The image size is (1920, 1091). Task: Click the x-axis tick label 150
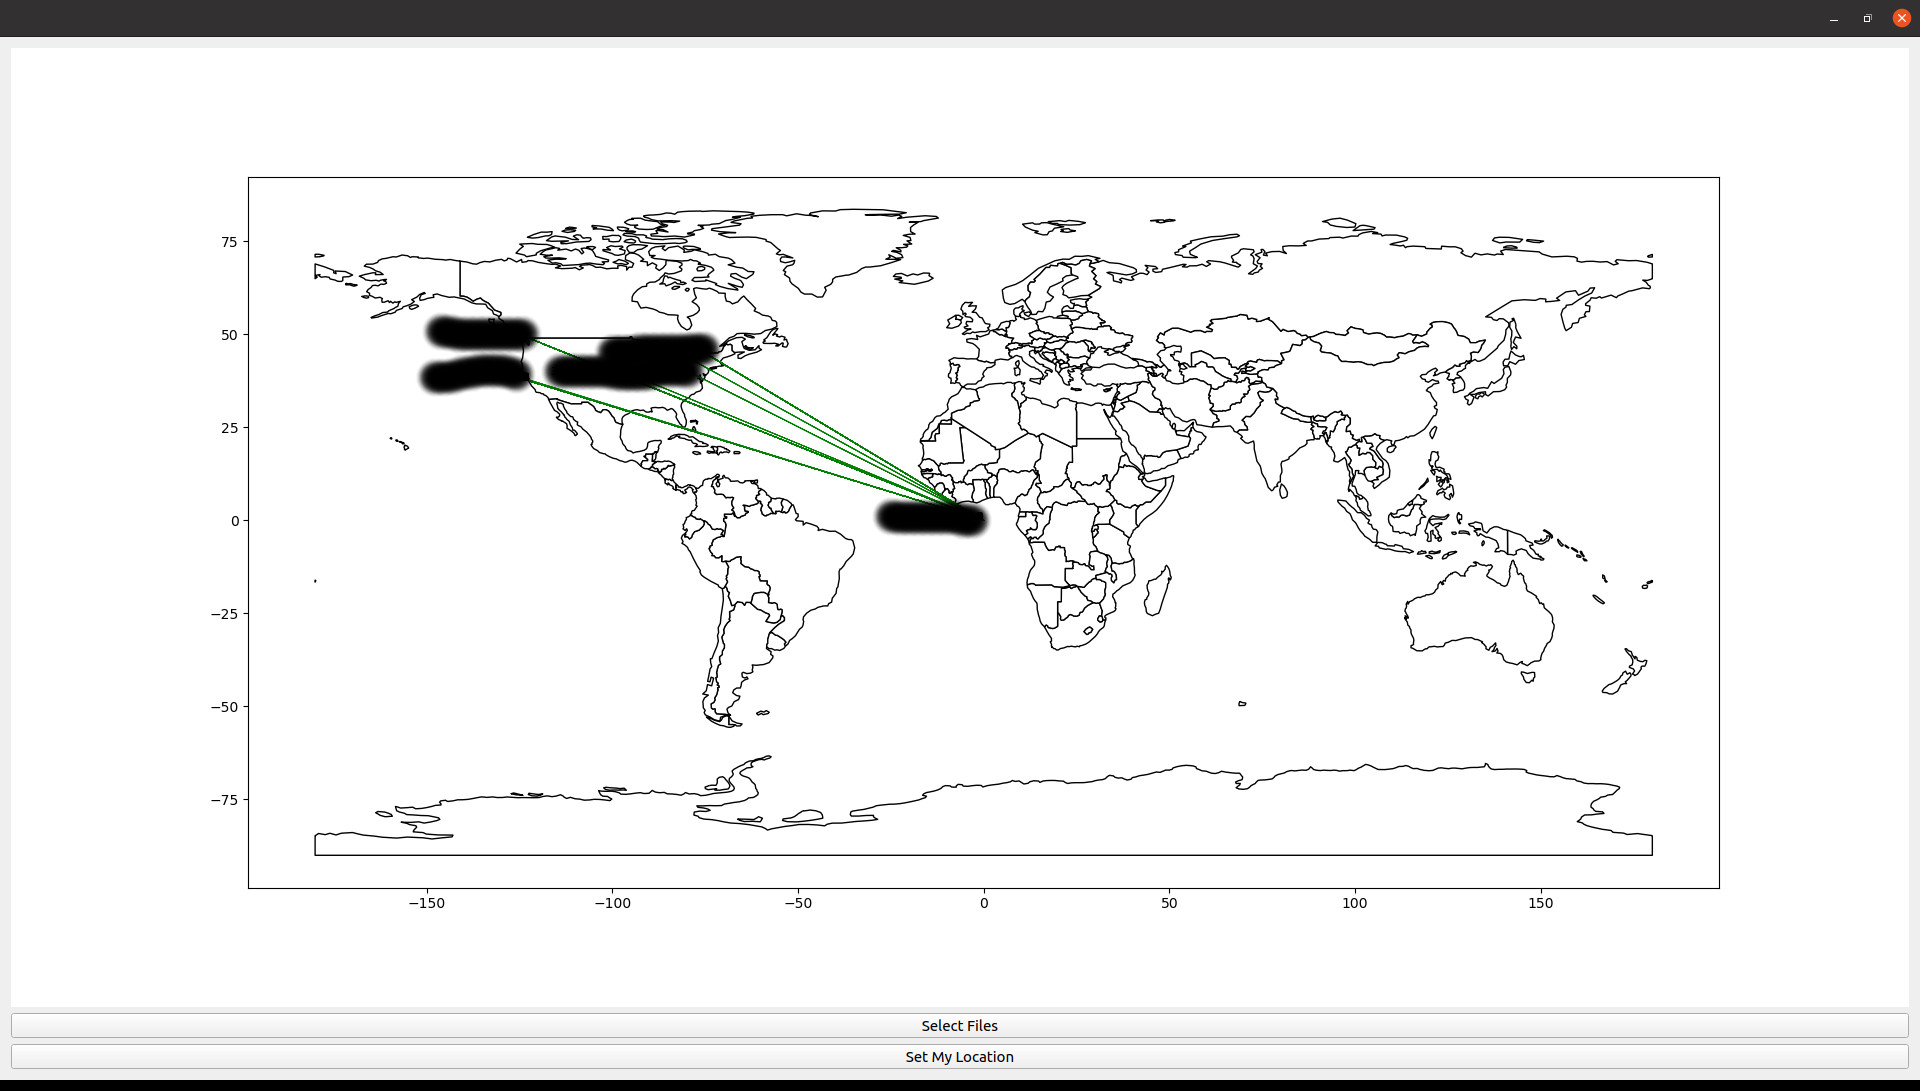coord(1540,903)
